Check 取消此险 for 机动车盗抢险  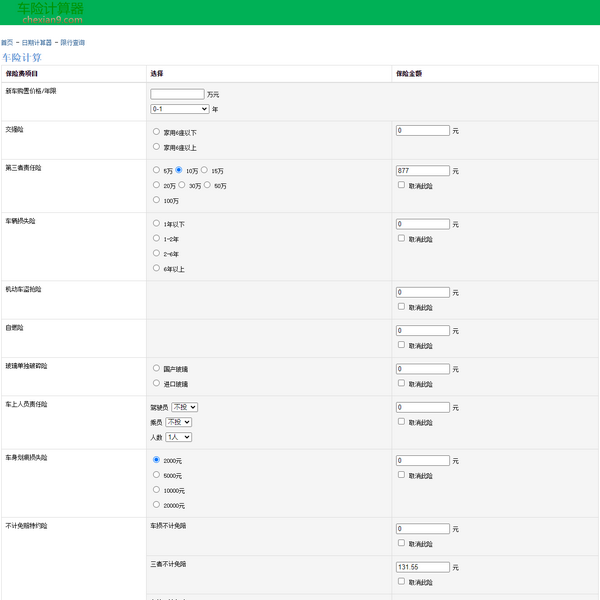coord(401,306)
